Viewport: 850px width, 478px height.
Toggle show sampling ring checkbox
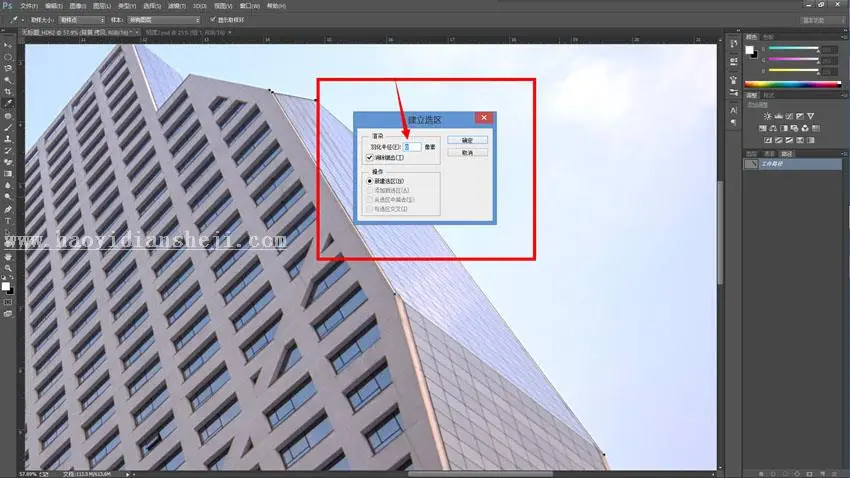point(213,20)
